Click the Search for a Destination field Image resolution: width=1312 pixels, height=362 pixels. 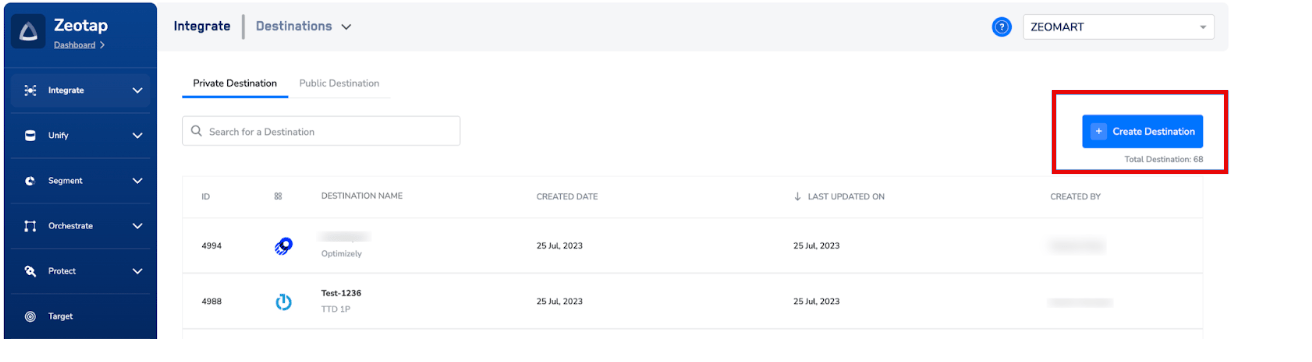[321, 131]
